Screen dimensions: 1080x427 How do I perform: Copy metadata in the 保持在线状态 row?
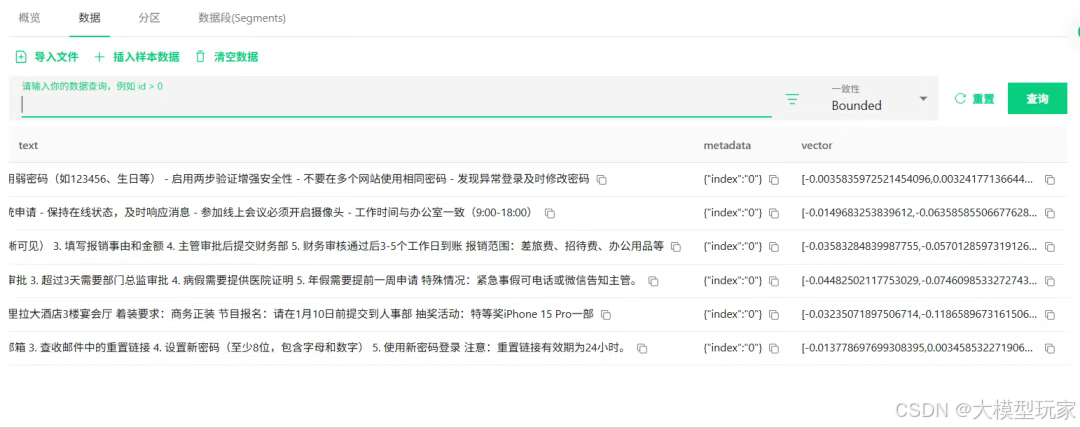click(773, 214)
